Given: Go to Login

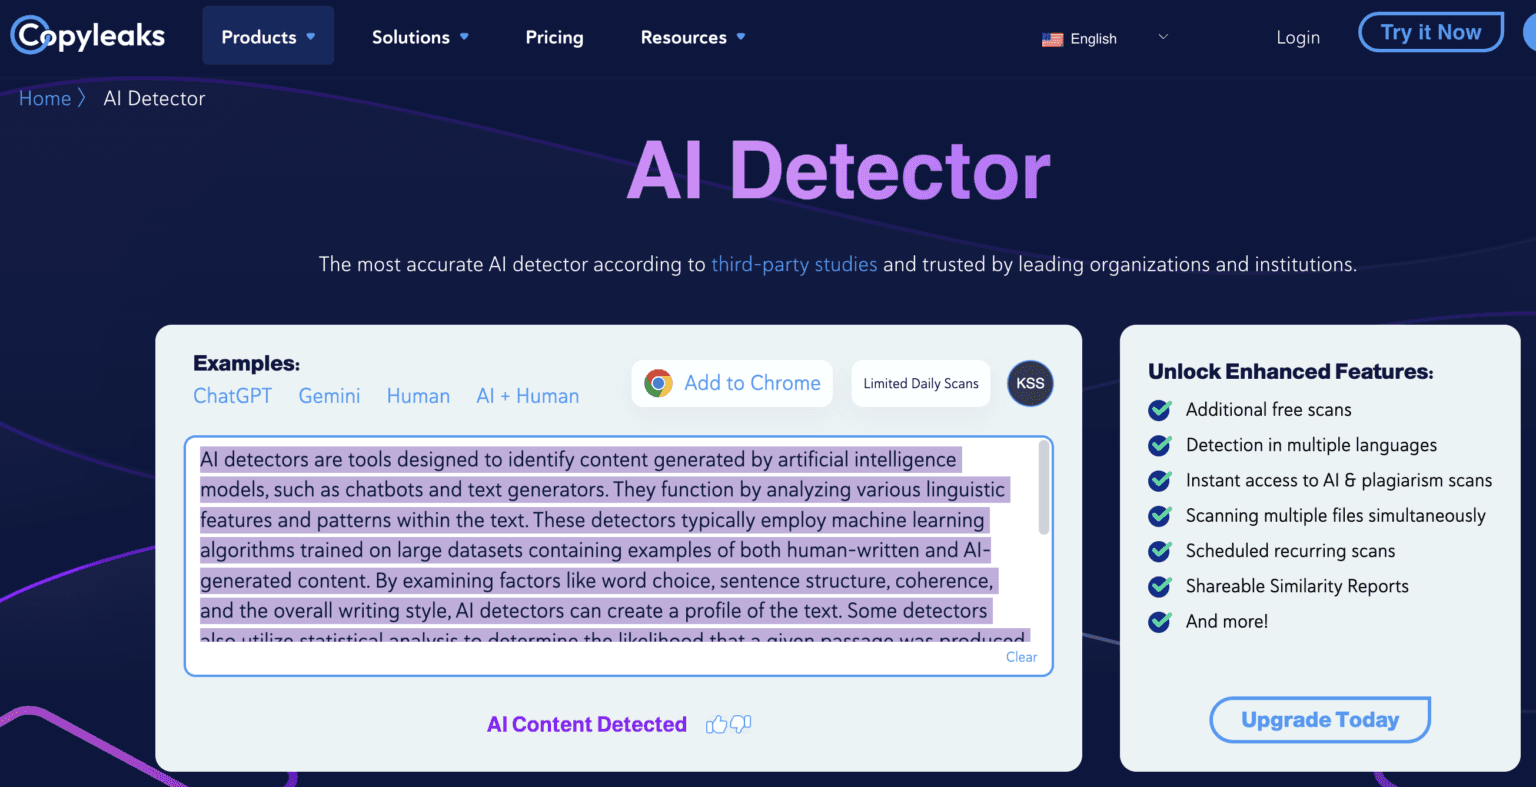Looking at the screenshot, I should pos(1298,37).
